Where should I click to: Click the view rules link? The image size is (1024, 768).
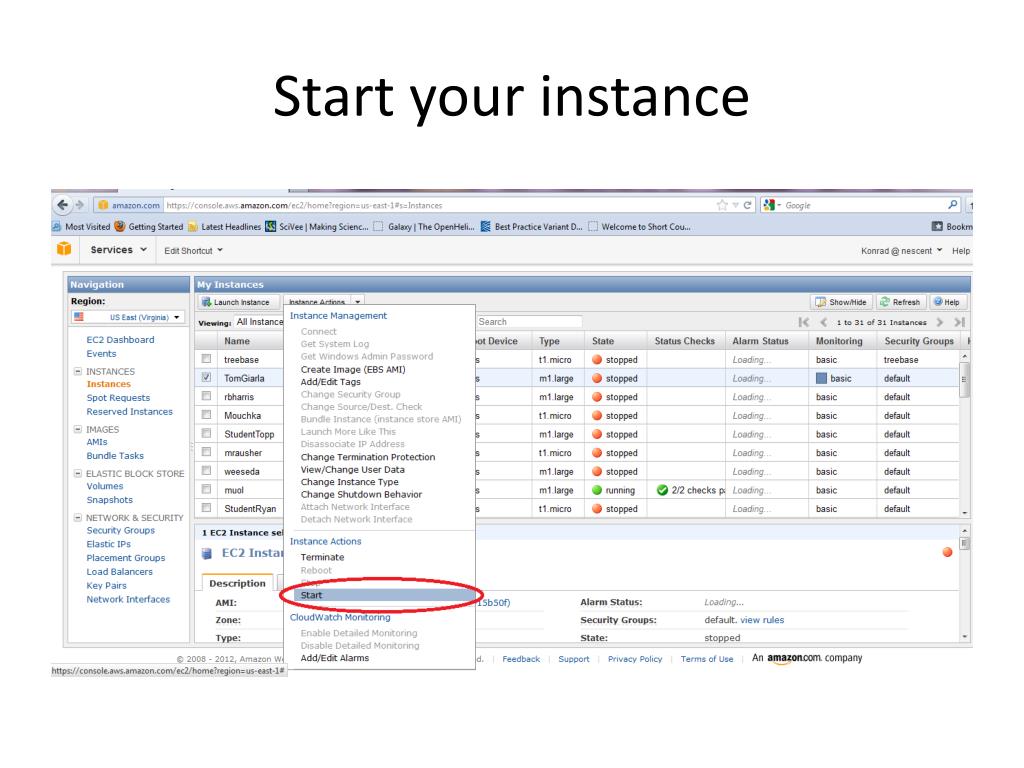click(762, 620)
